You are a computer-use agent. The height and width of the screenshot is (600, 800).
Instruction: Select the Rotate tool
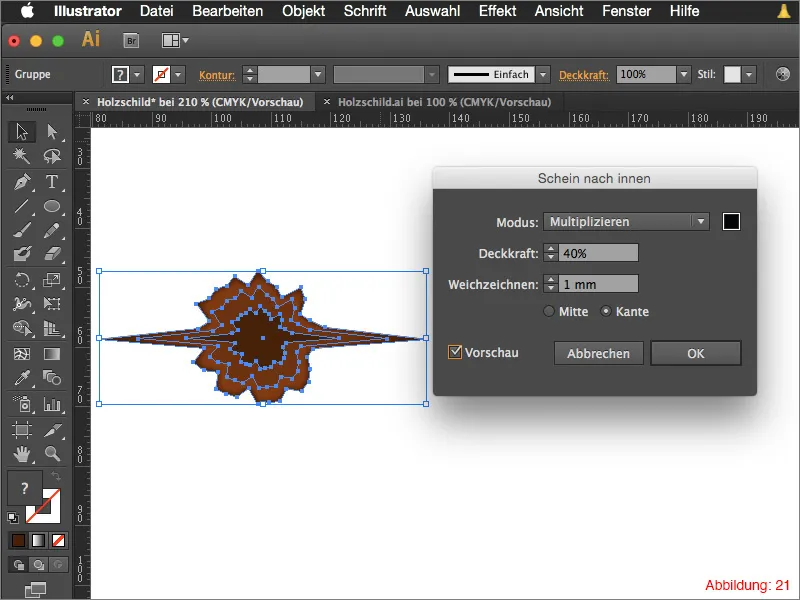pyautogui.click(x=22, y=280)
